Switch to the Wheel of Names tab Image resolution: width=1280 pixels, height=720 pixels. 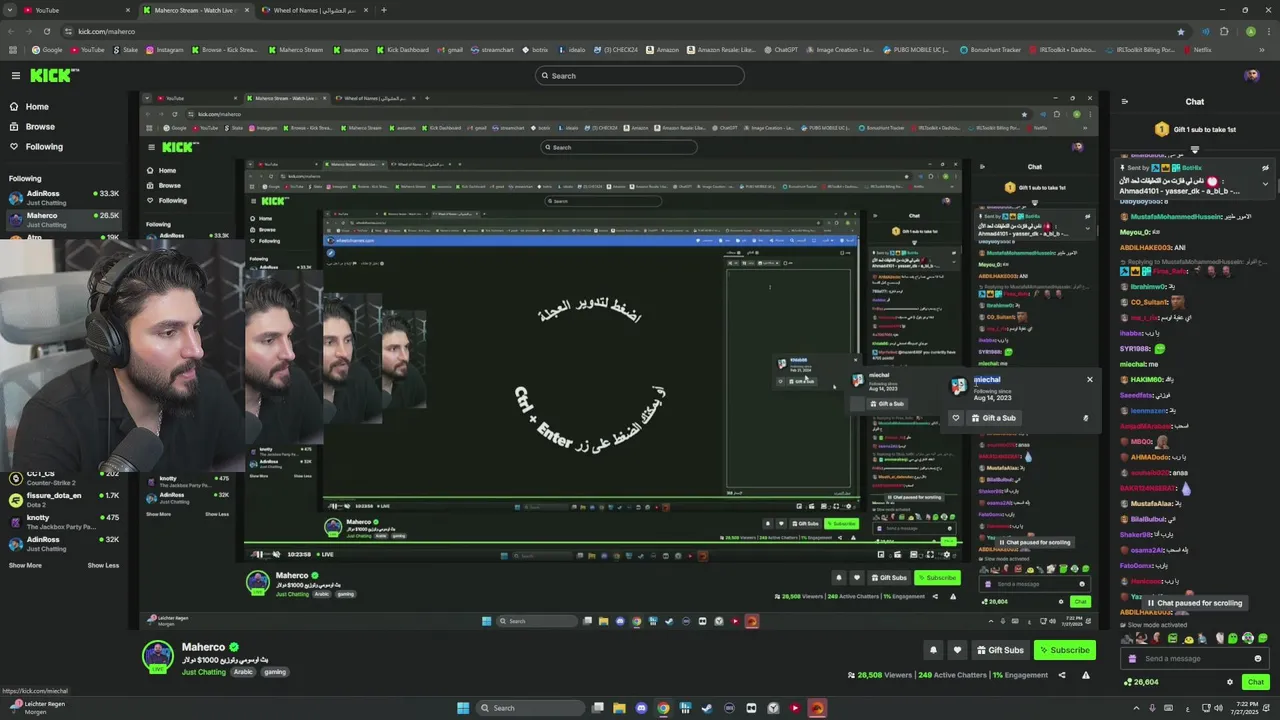(313, 10)
